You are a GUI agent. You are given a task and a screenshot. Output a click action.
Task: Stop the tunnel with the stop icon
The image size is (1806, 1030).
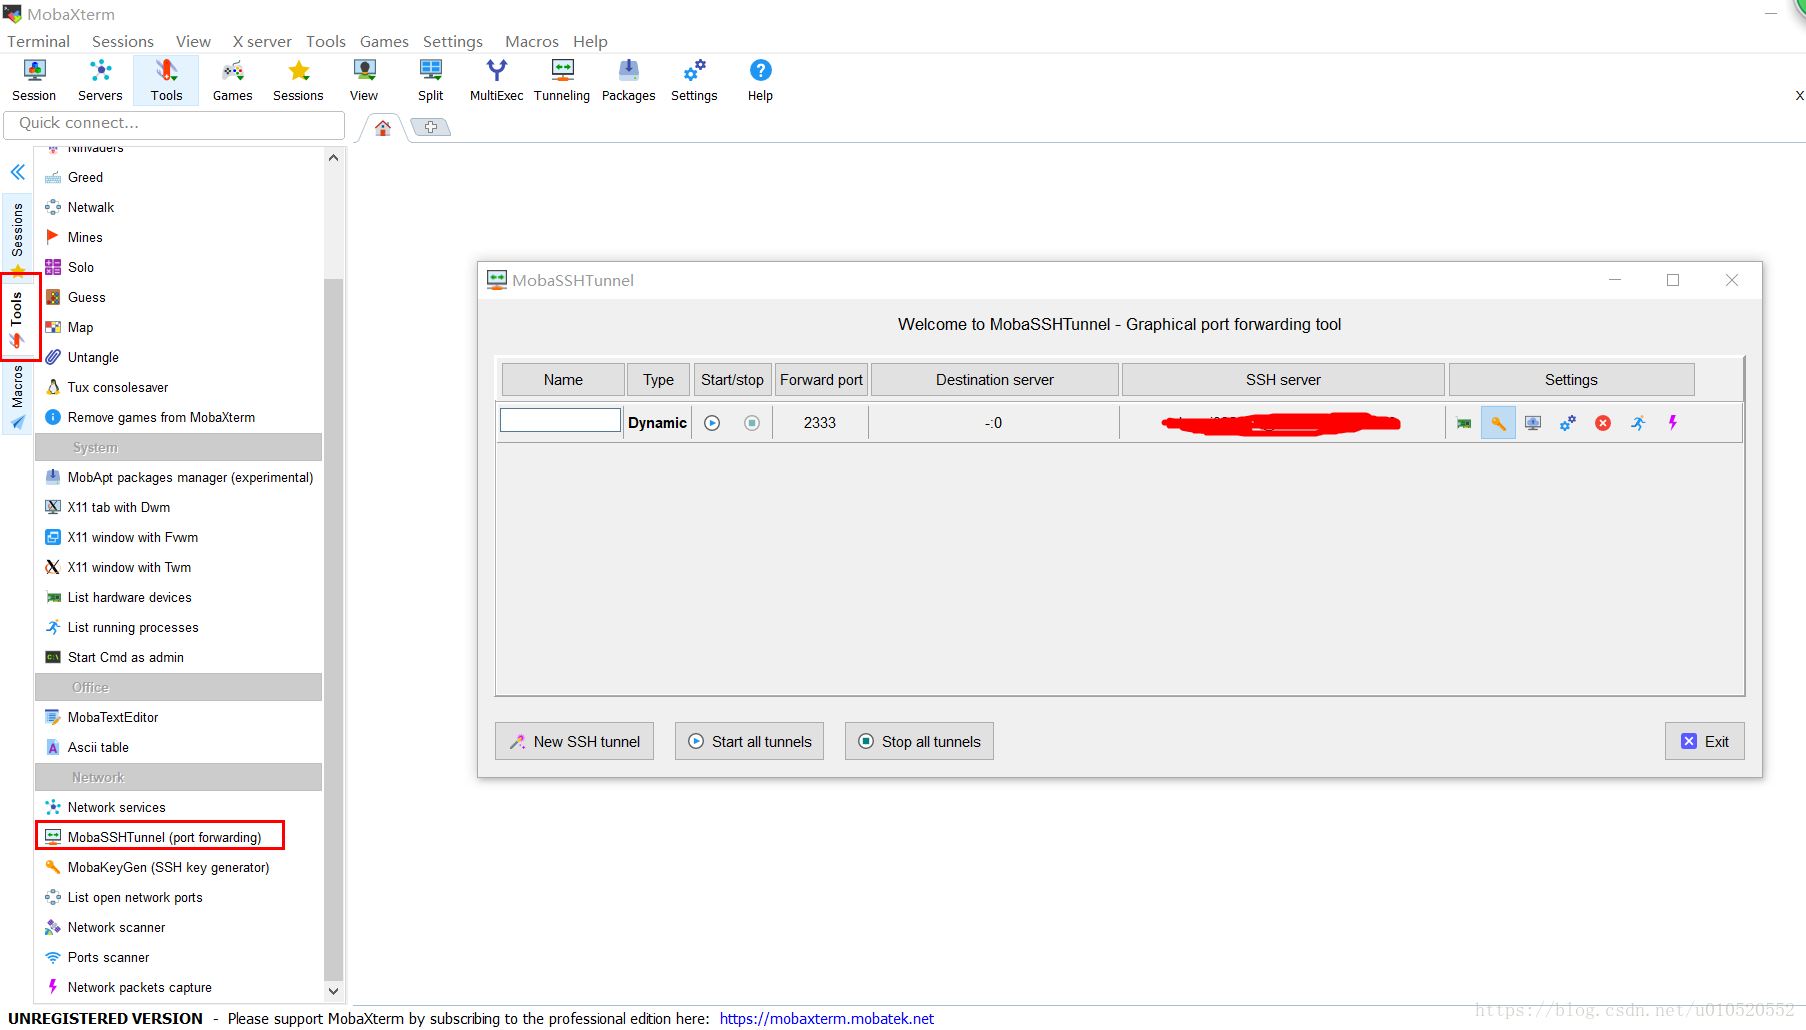coord(752,423)
